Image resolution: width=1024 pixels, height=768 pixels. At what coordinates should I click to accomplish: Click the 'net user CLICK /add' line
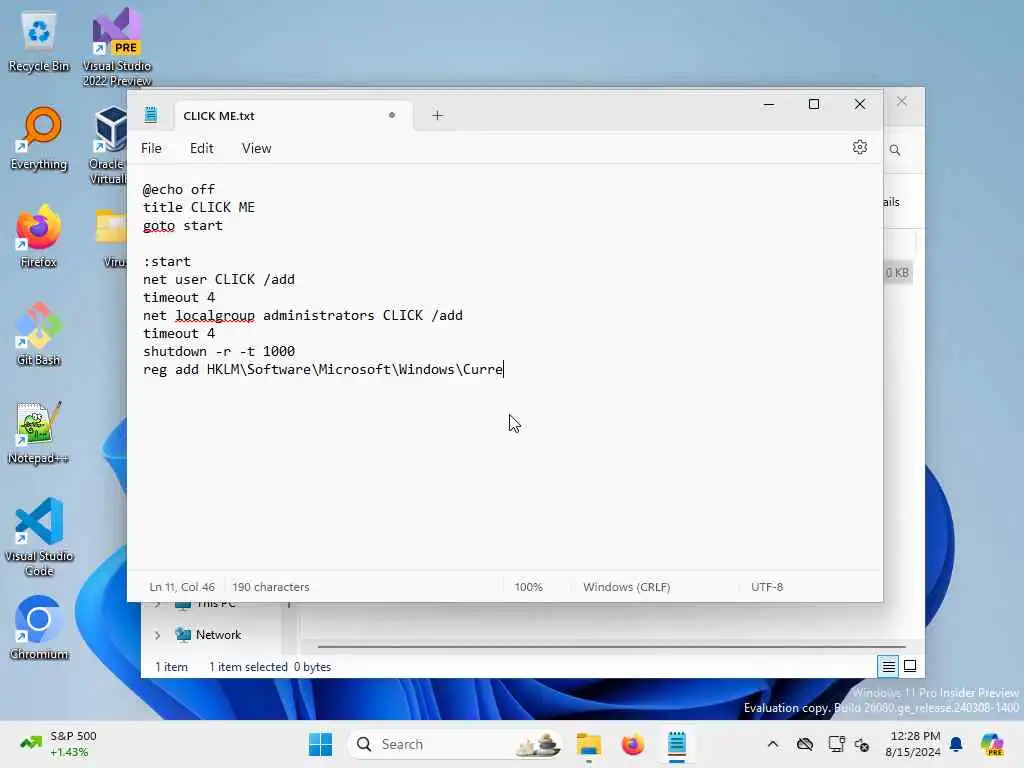pyautogui.click(x=219, y=280)
